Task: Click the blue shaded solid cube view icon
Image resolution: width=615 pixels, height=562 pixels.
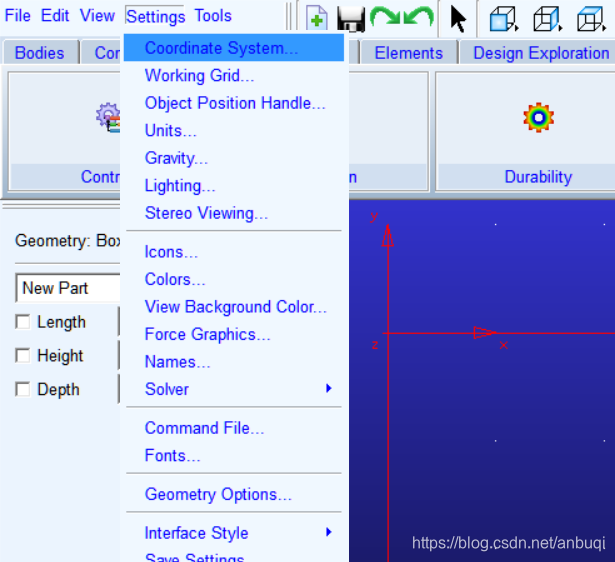Action: point(504,18)
